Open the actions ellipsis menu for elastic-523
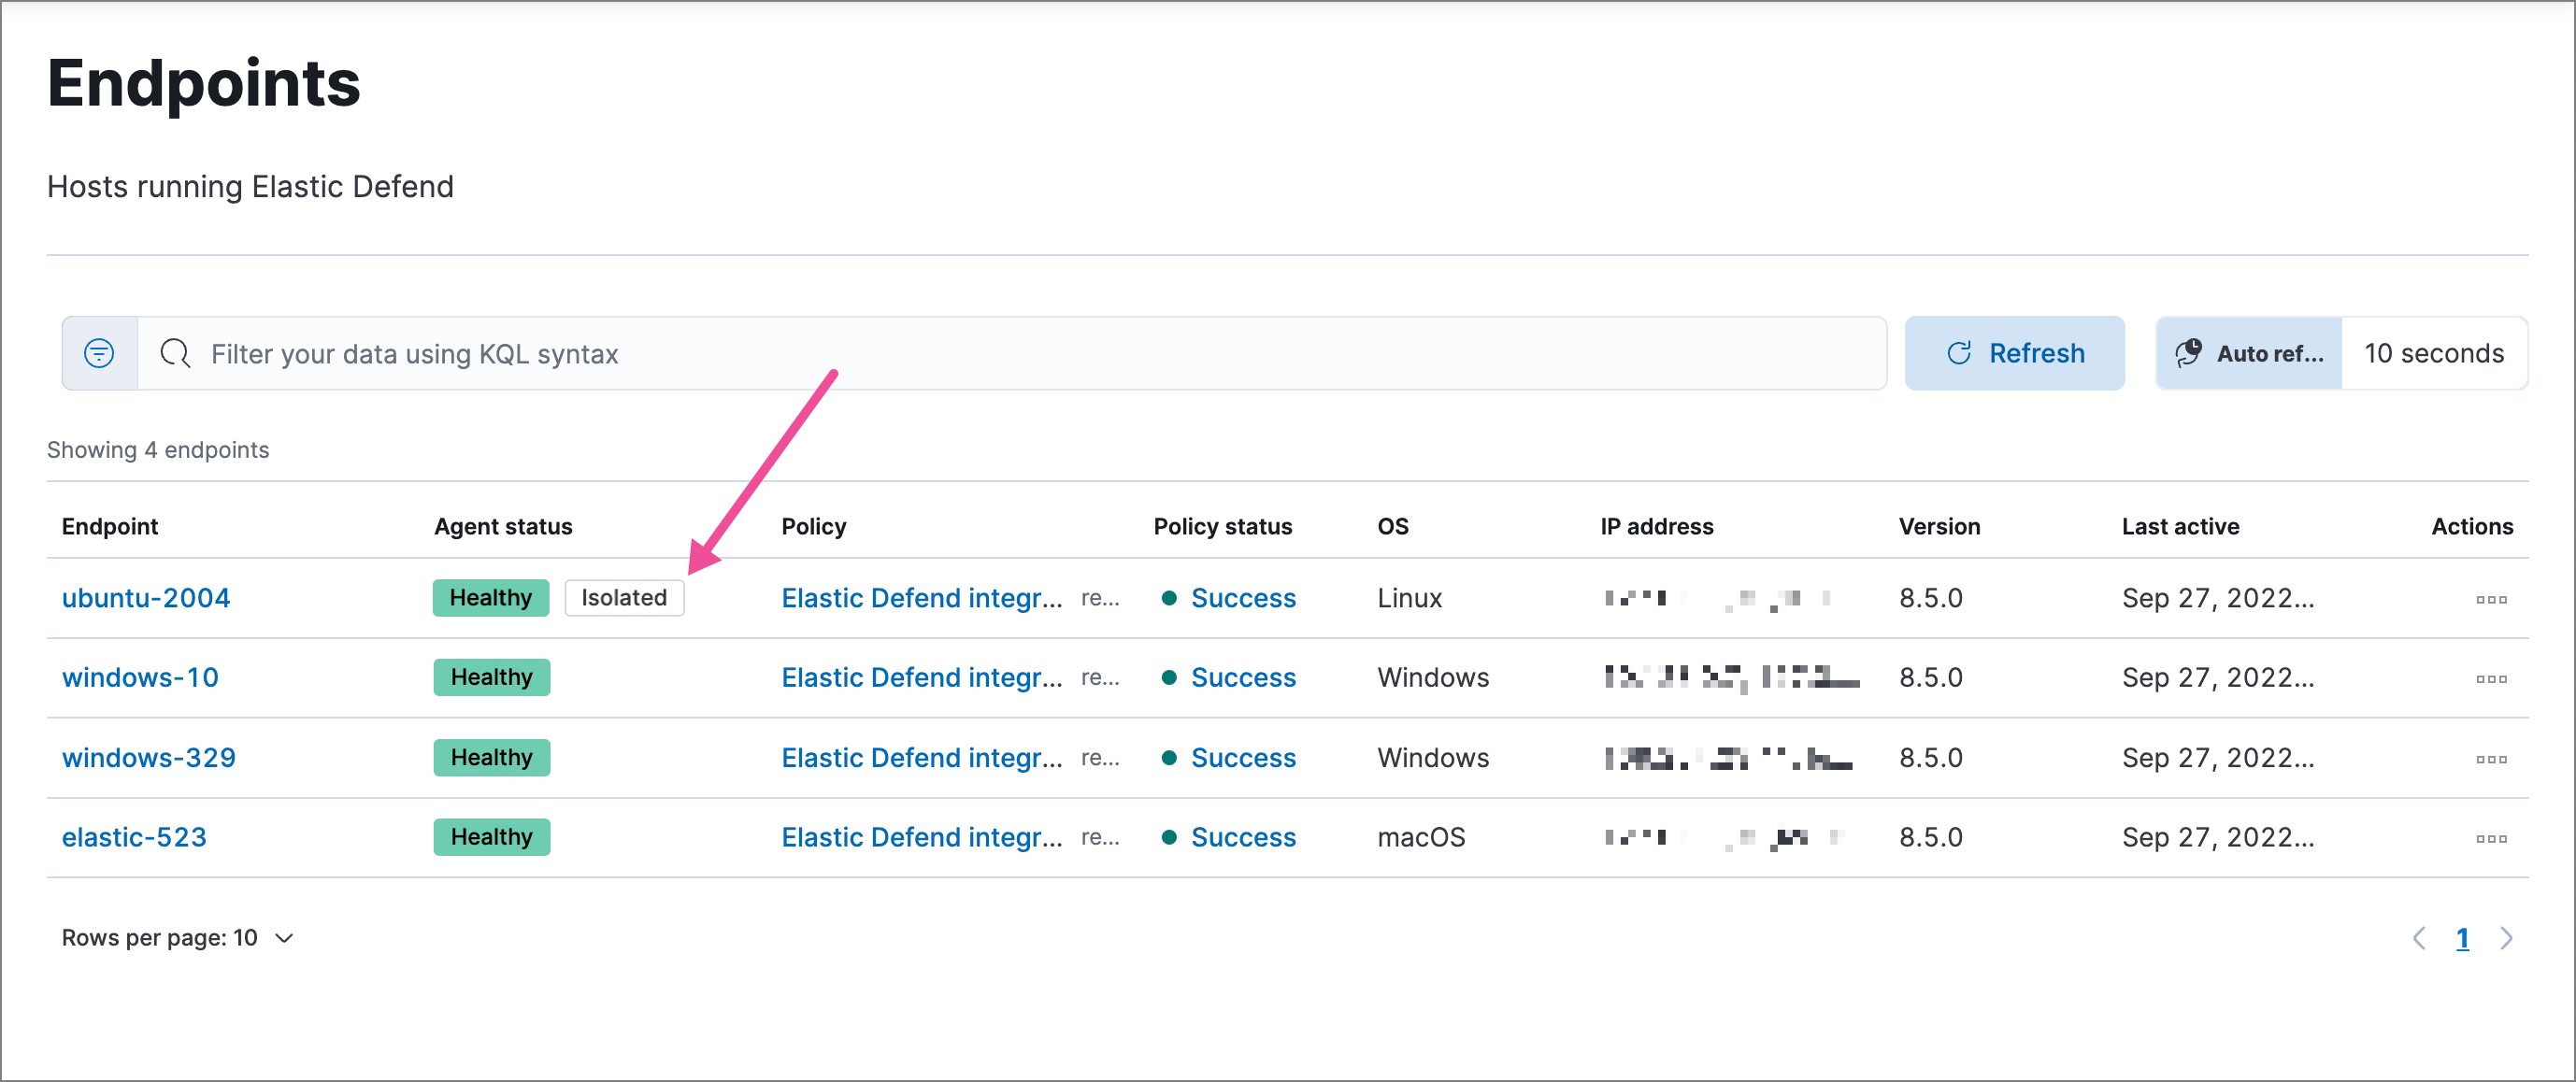Screen dimensions: 2576x1082 point(2492,838)
